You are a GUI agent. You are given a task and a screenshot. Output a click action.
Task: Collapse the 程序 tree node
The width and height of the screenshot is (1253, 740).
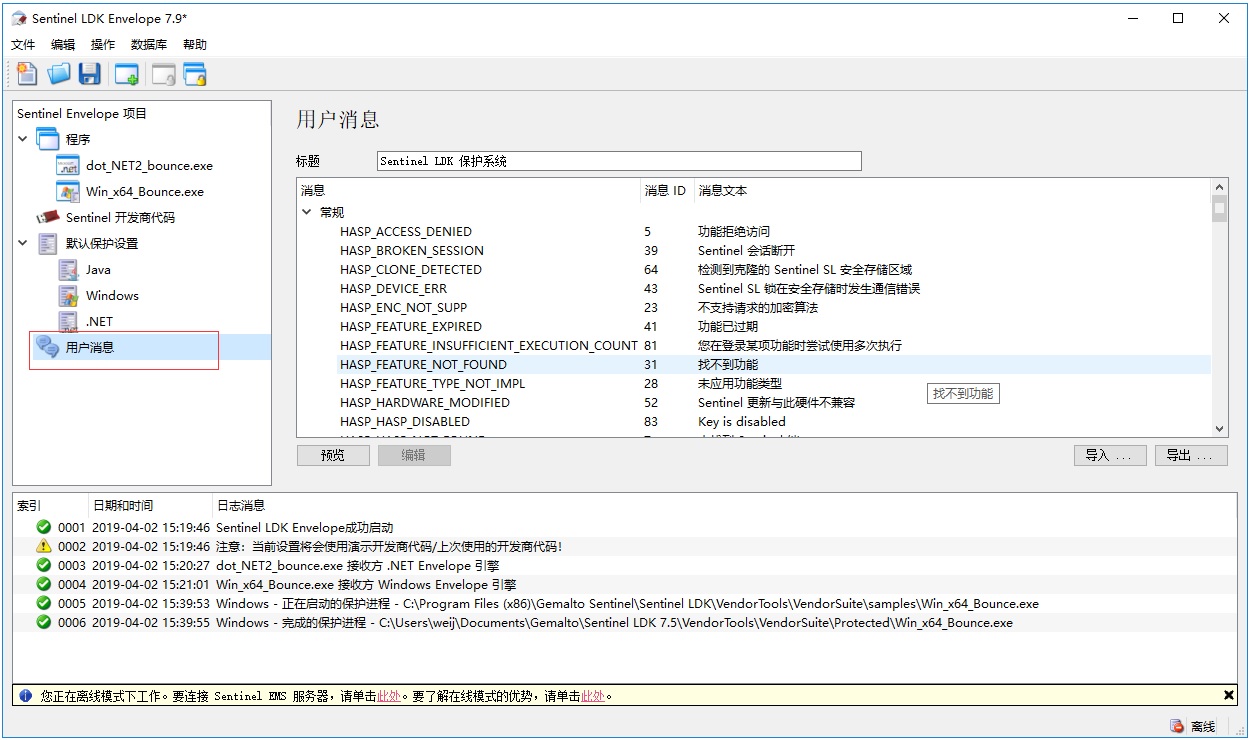[x=23, y=139]
